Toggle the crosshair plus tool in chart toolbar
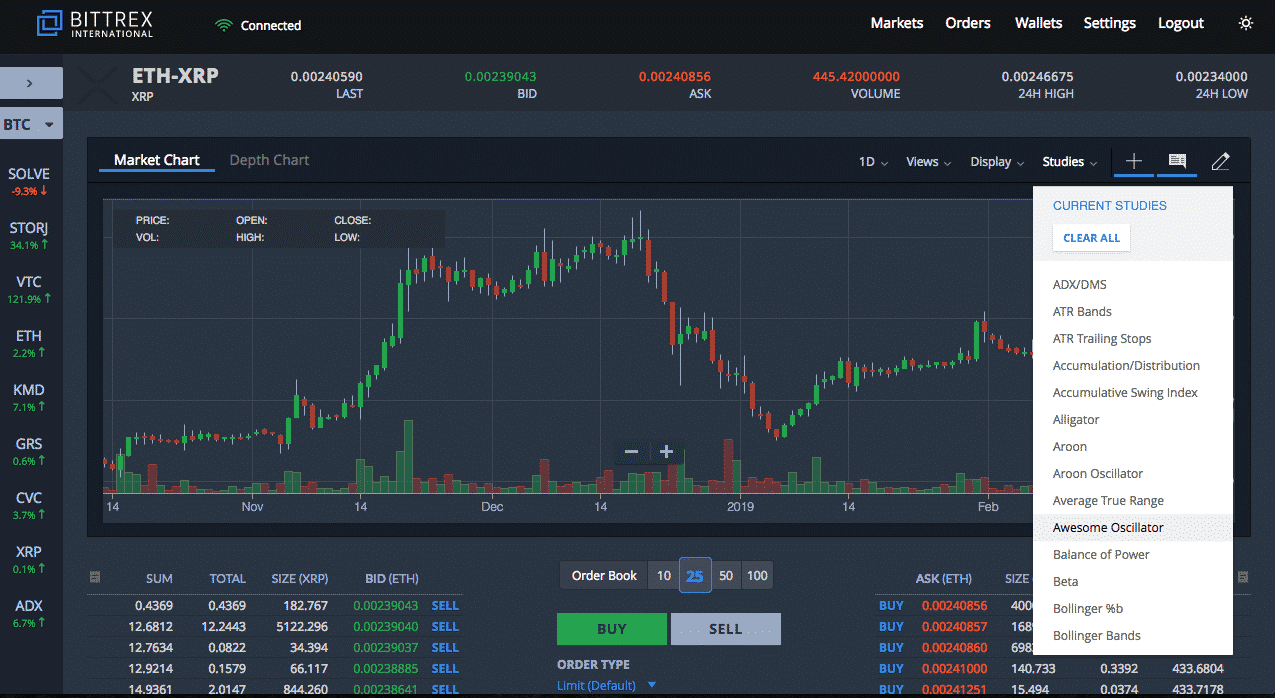The width and height of the screenshot is (1275, 698). coord(1133,161)
